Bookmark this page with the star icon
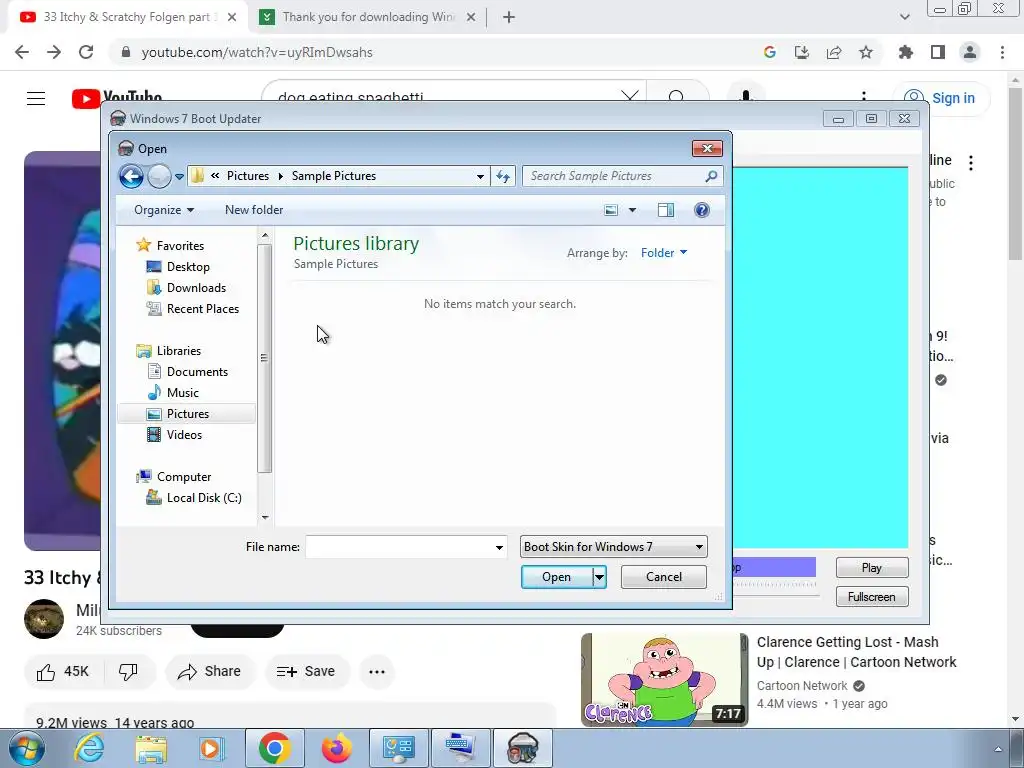Screen dimensions: 1024x768 point(866,52)
